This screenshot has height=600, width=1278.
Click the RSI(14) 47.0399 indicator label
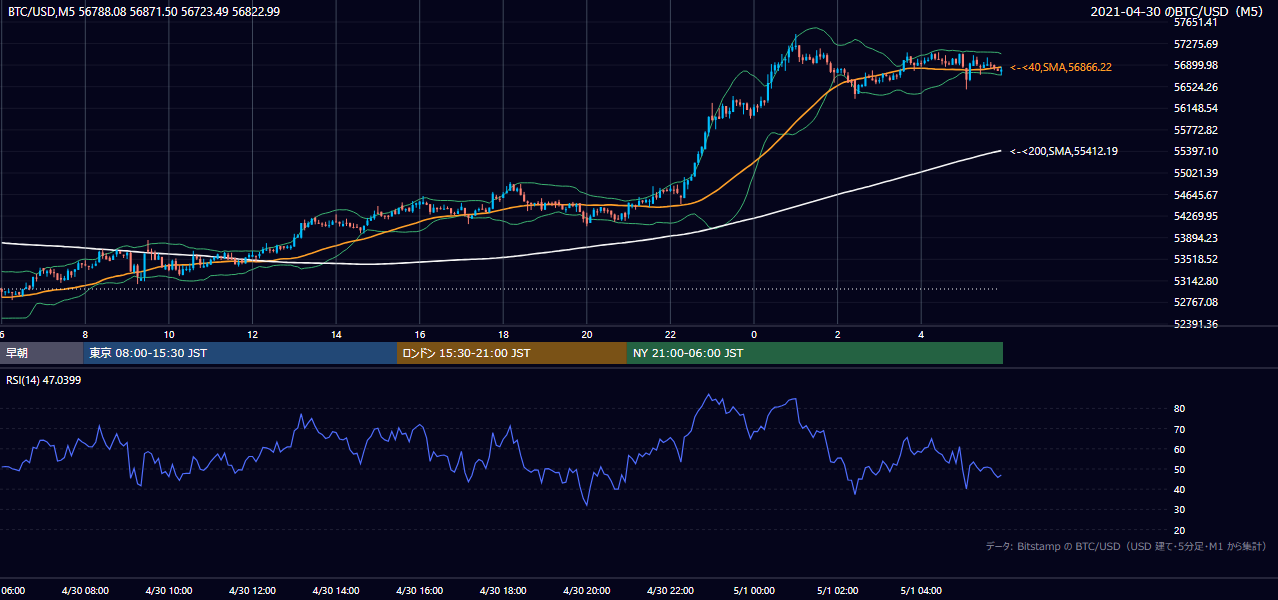(x=44, y=381)
